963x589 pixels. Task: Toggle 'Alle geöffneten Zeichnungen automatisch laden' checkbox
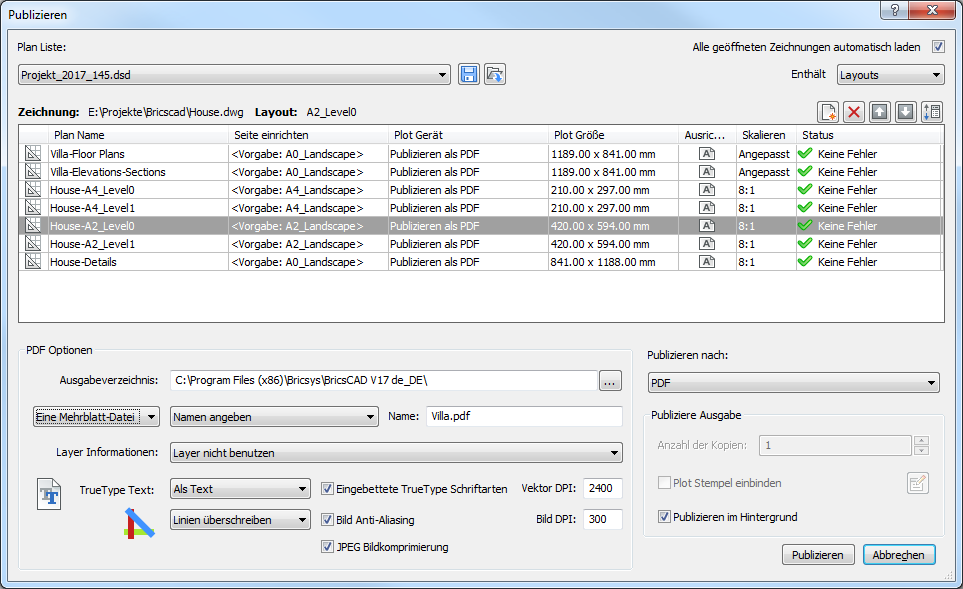[938, 46]
